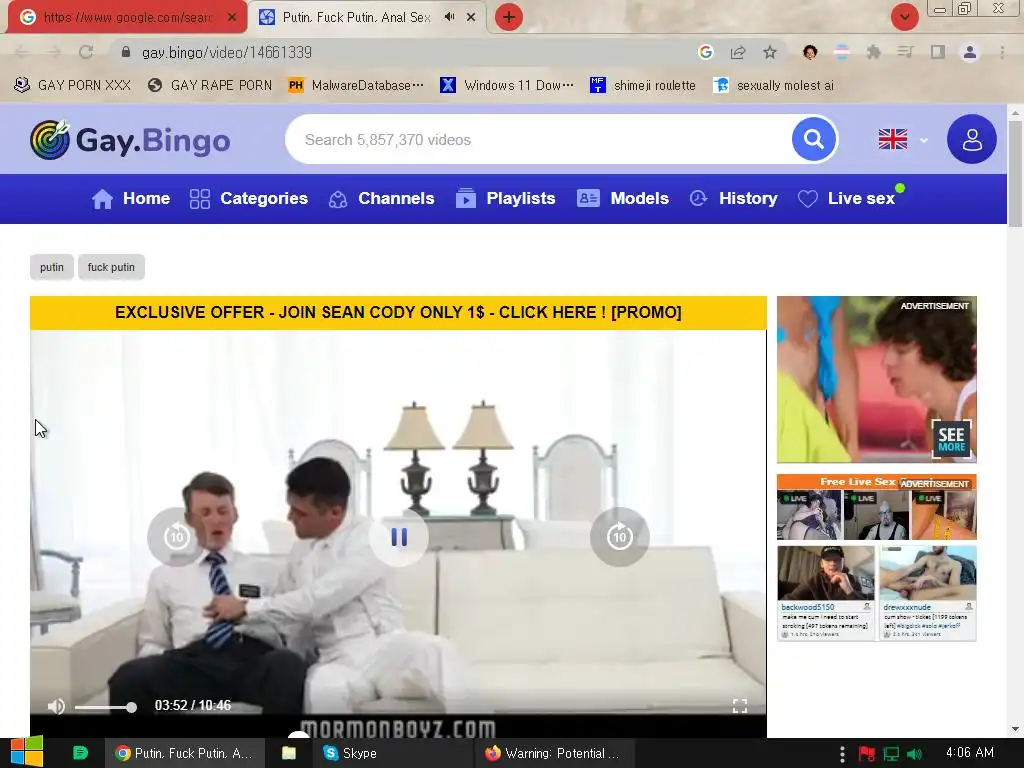Screen dimensions: 1024x768
Task: Click the See More ad button
Action: 952,439
